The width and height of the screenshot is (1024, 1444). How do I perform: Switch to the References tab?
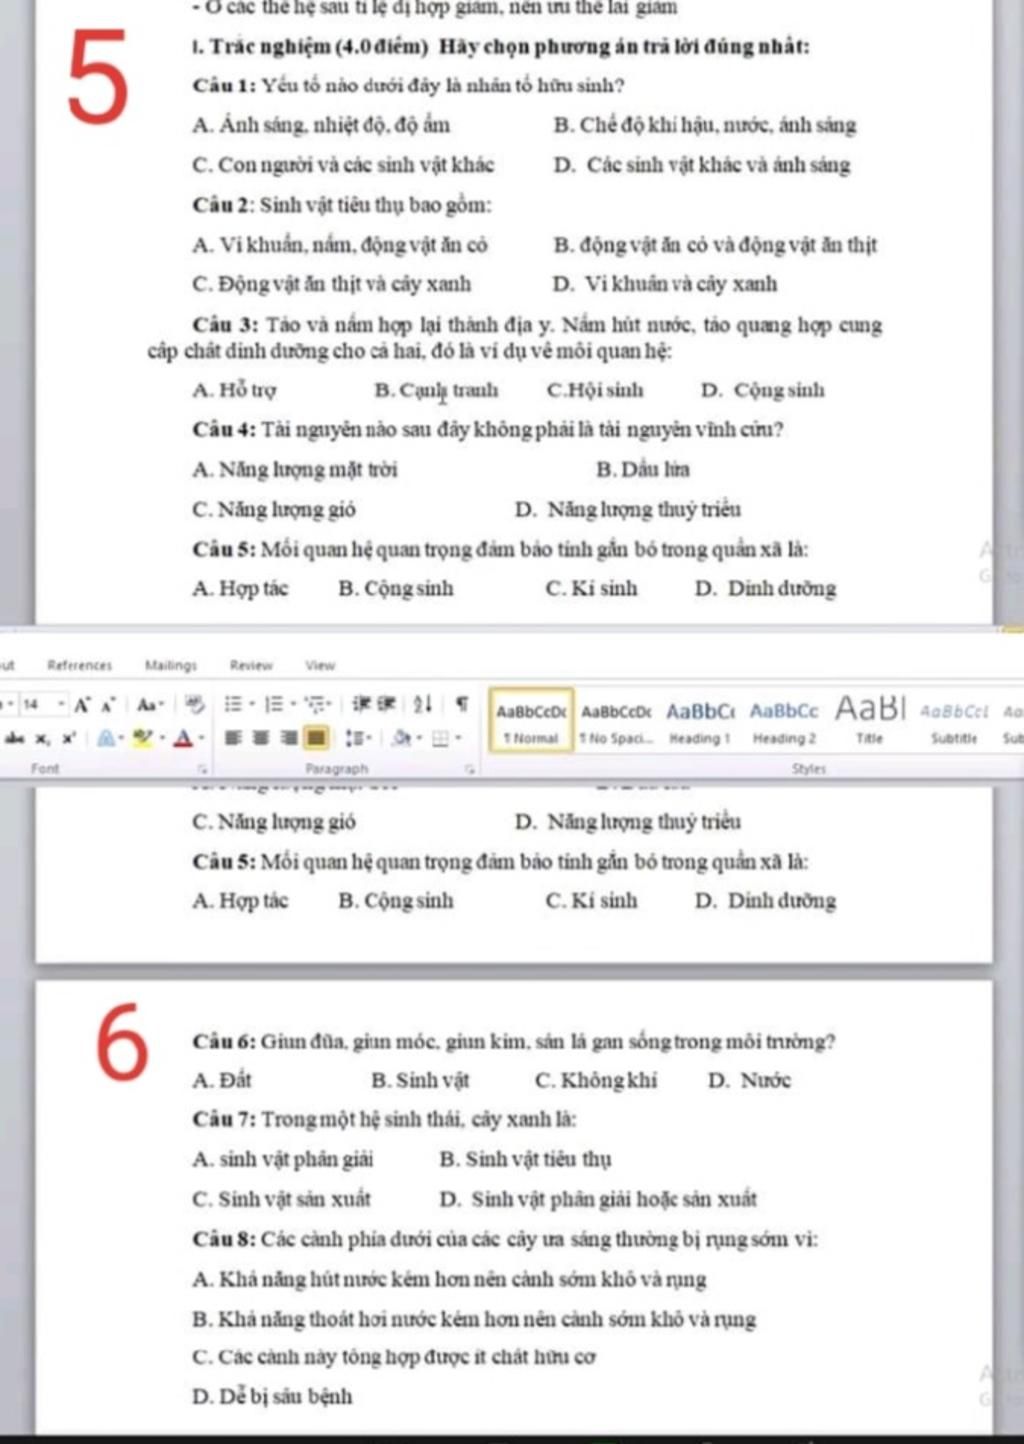(x=80, y=665)
